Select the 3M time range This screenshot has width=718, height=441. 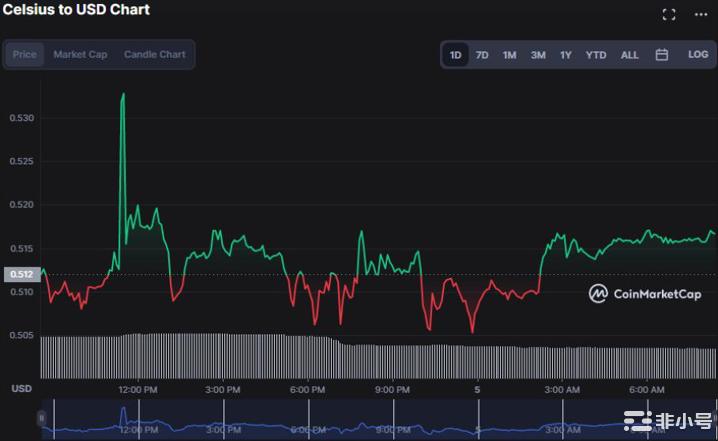tap(538, 55)
